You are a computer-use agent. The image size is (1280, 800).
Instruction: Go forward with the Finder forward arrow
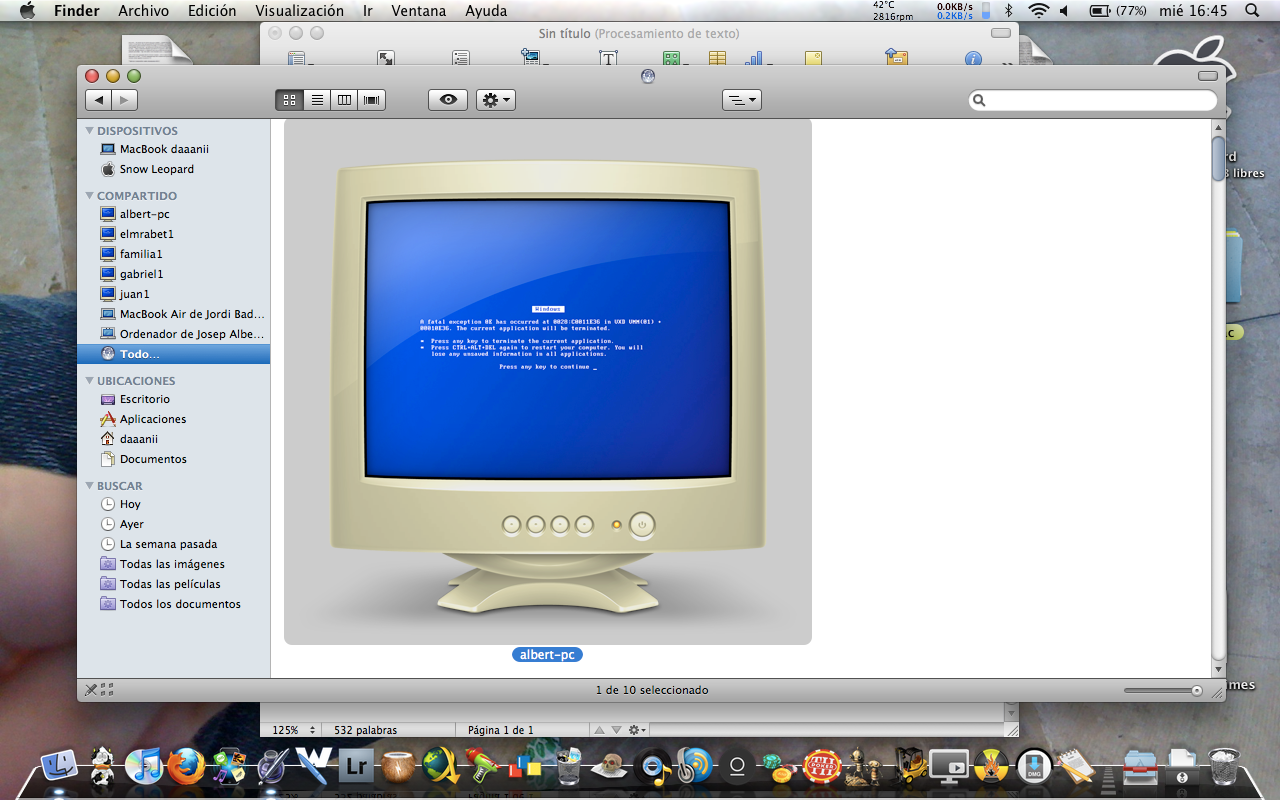point(125,100)
